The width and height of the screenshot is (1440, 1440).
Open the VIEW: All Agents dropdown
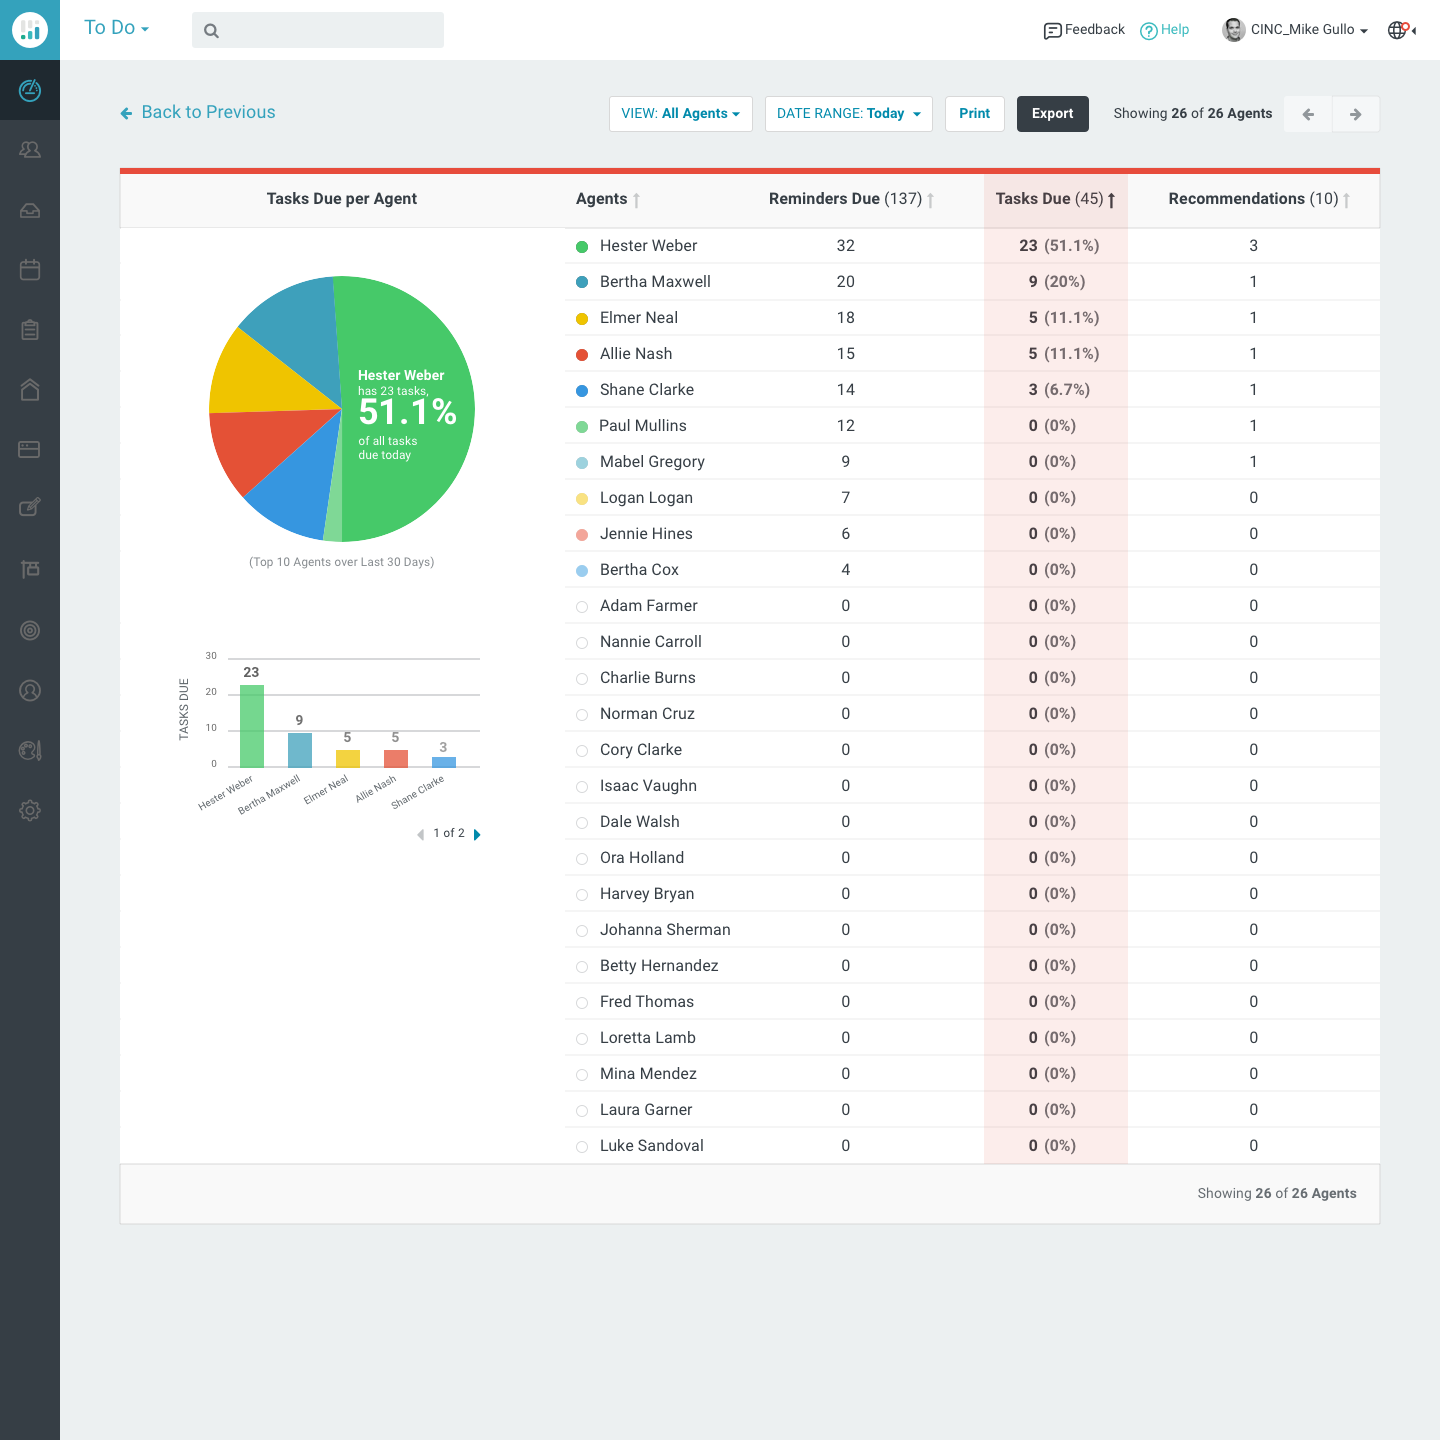pos(681,114)
